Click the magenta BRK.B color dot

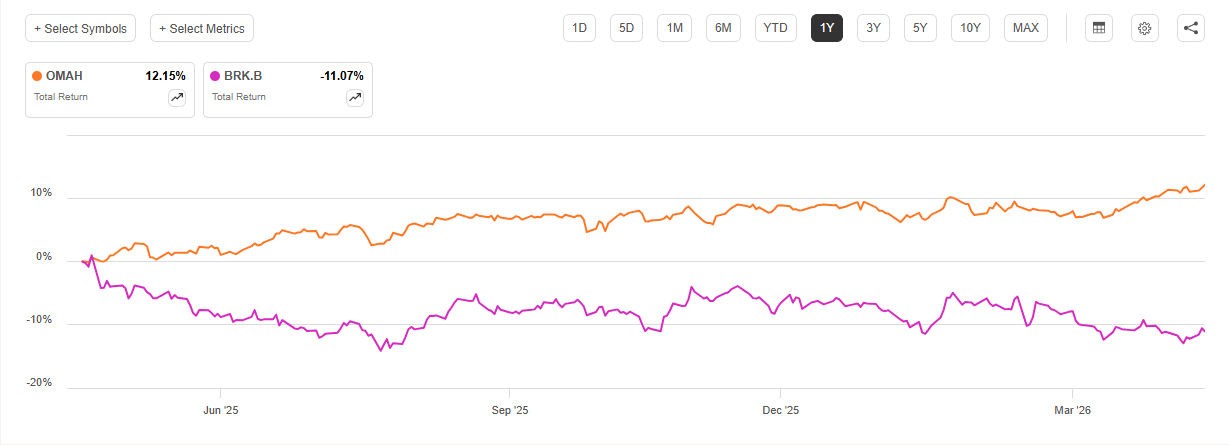[x=215, y=76]
